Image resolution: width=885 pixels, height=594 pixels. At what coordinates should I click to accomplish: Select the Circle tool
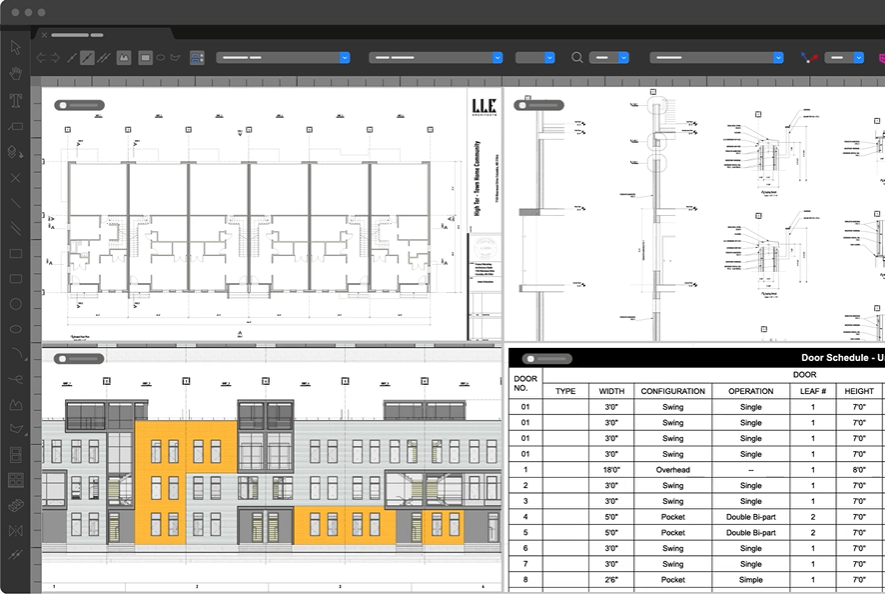point(15,304)
